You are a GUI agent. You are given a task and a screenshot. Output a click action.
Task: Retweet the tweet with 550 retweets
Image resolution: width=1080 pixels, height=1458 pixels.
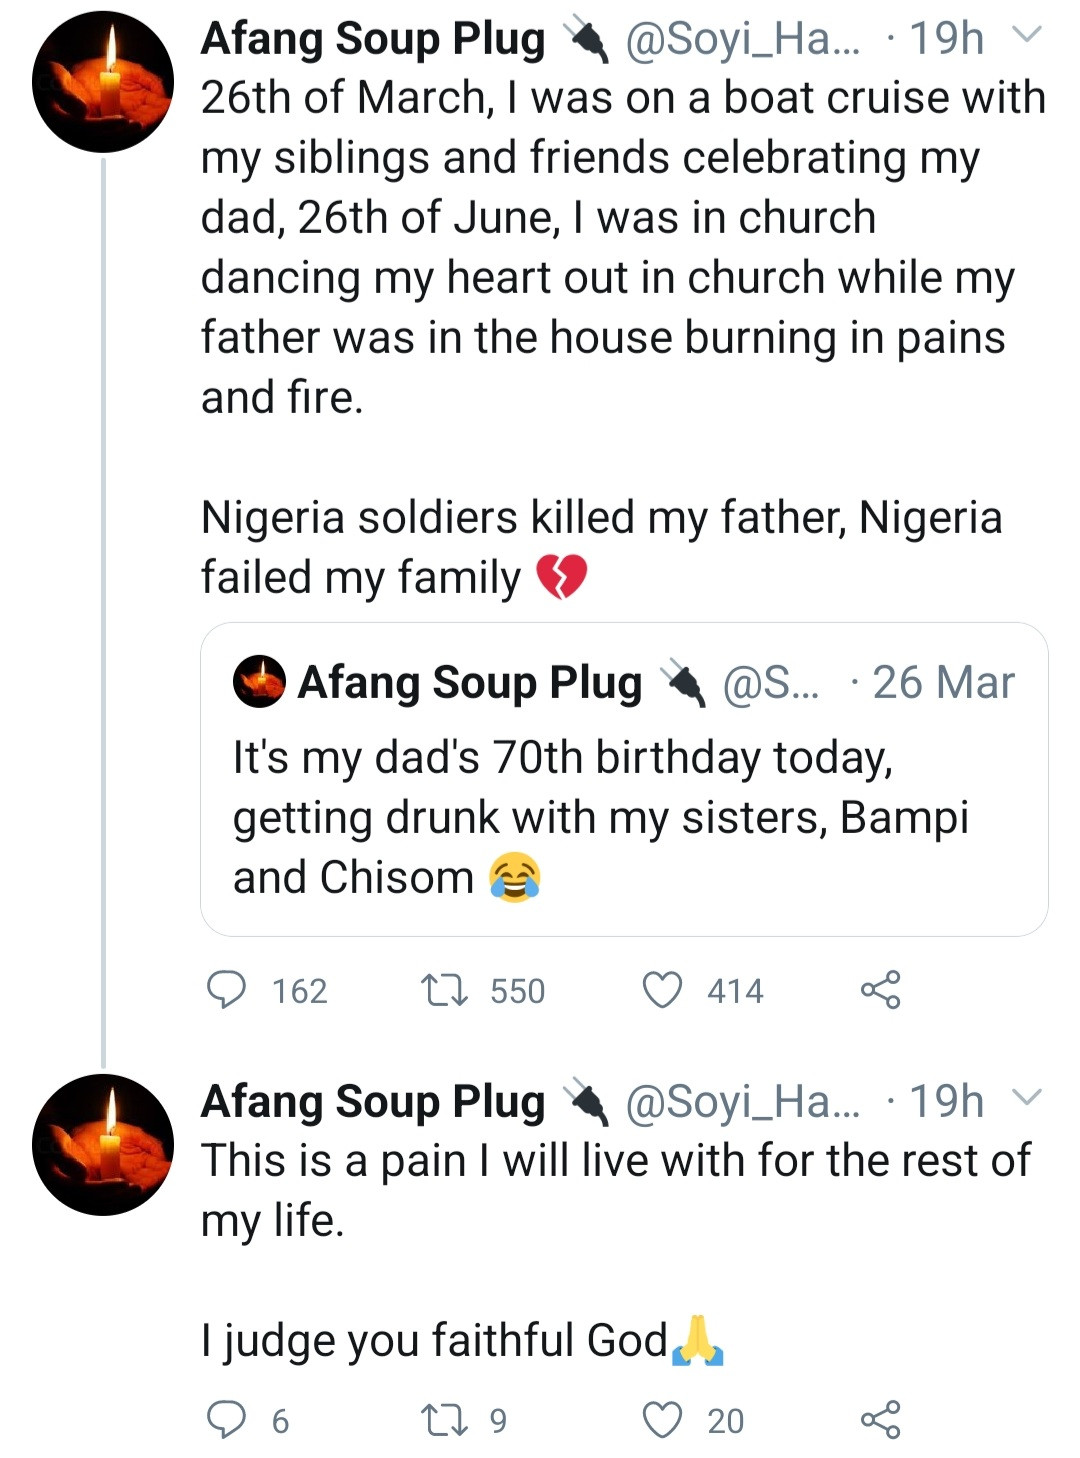click(444, 990)
